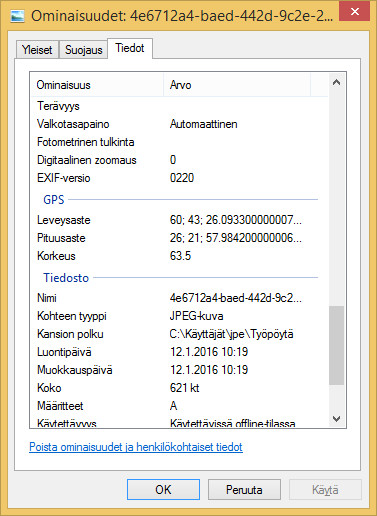377x516 pixels.
Task: Select the Leveysaste label
Action: 64,220
